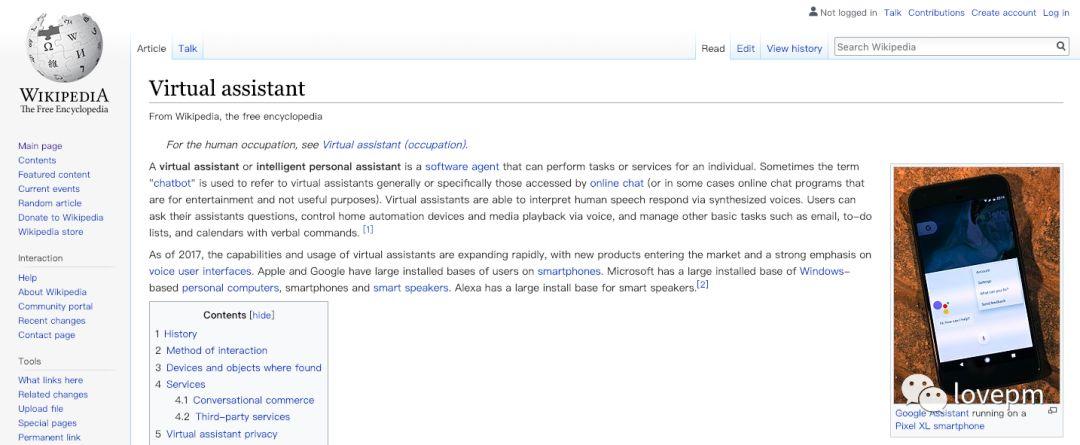Jump to Method of interaction section
Viewport: 1080px width, 445px height.
pyautogui.click(x=217, y=351)
